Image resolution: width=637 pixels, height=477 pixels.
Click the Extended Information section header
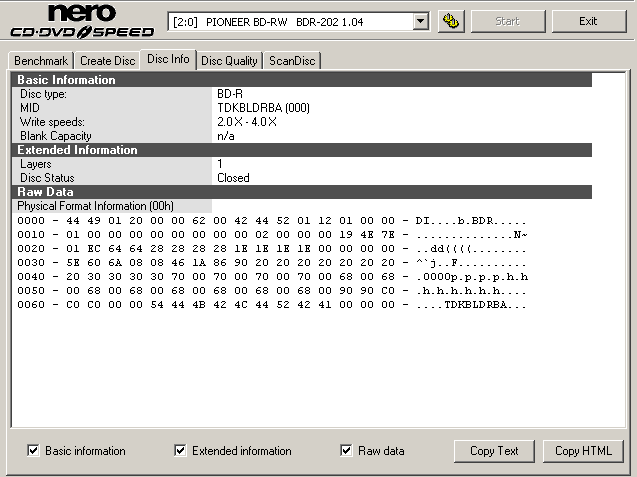(x=302, y=150)
